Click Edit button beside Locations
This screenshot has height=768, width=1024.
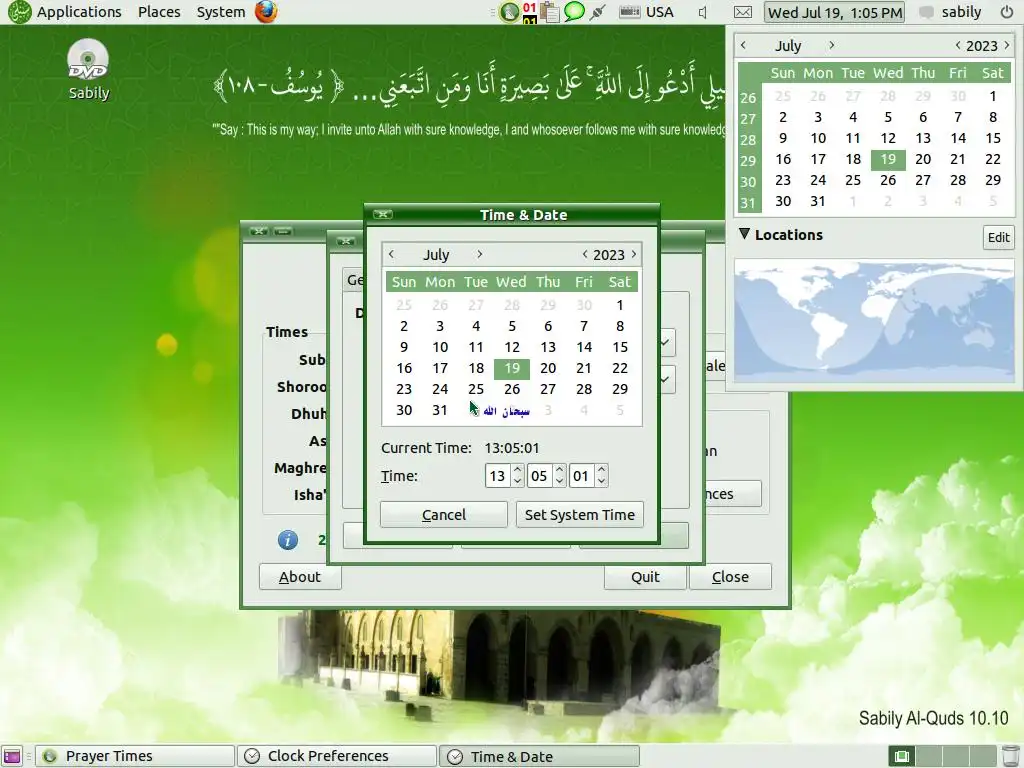pyautogui.click(x=998, y=237)
